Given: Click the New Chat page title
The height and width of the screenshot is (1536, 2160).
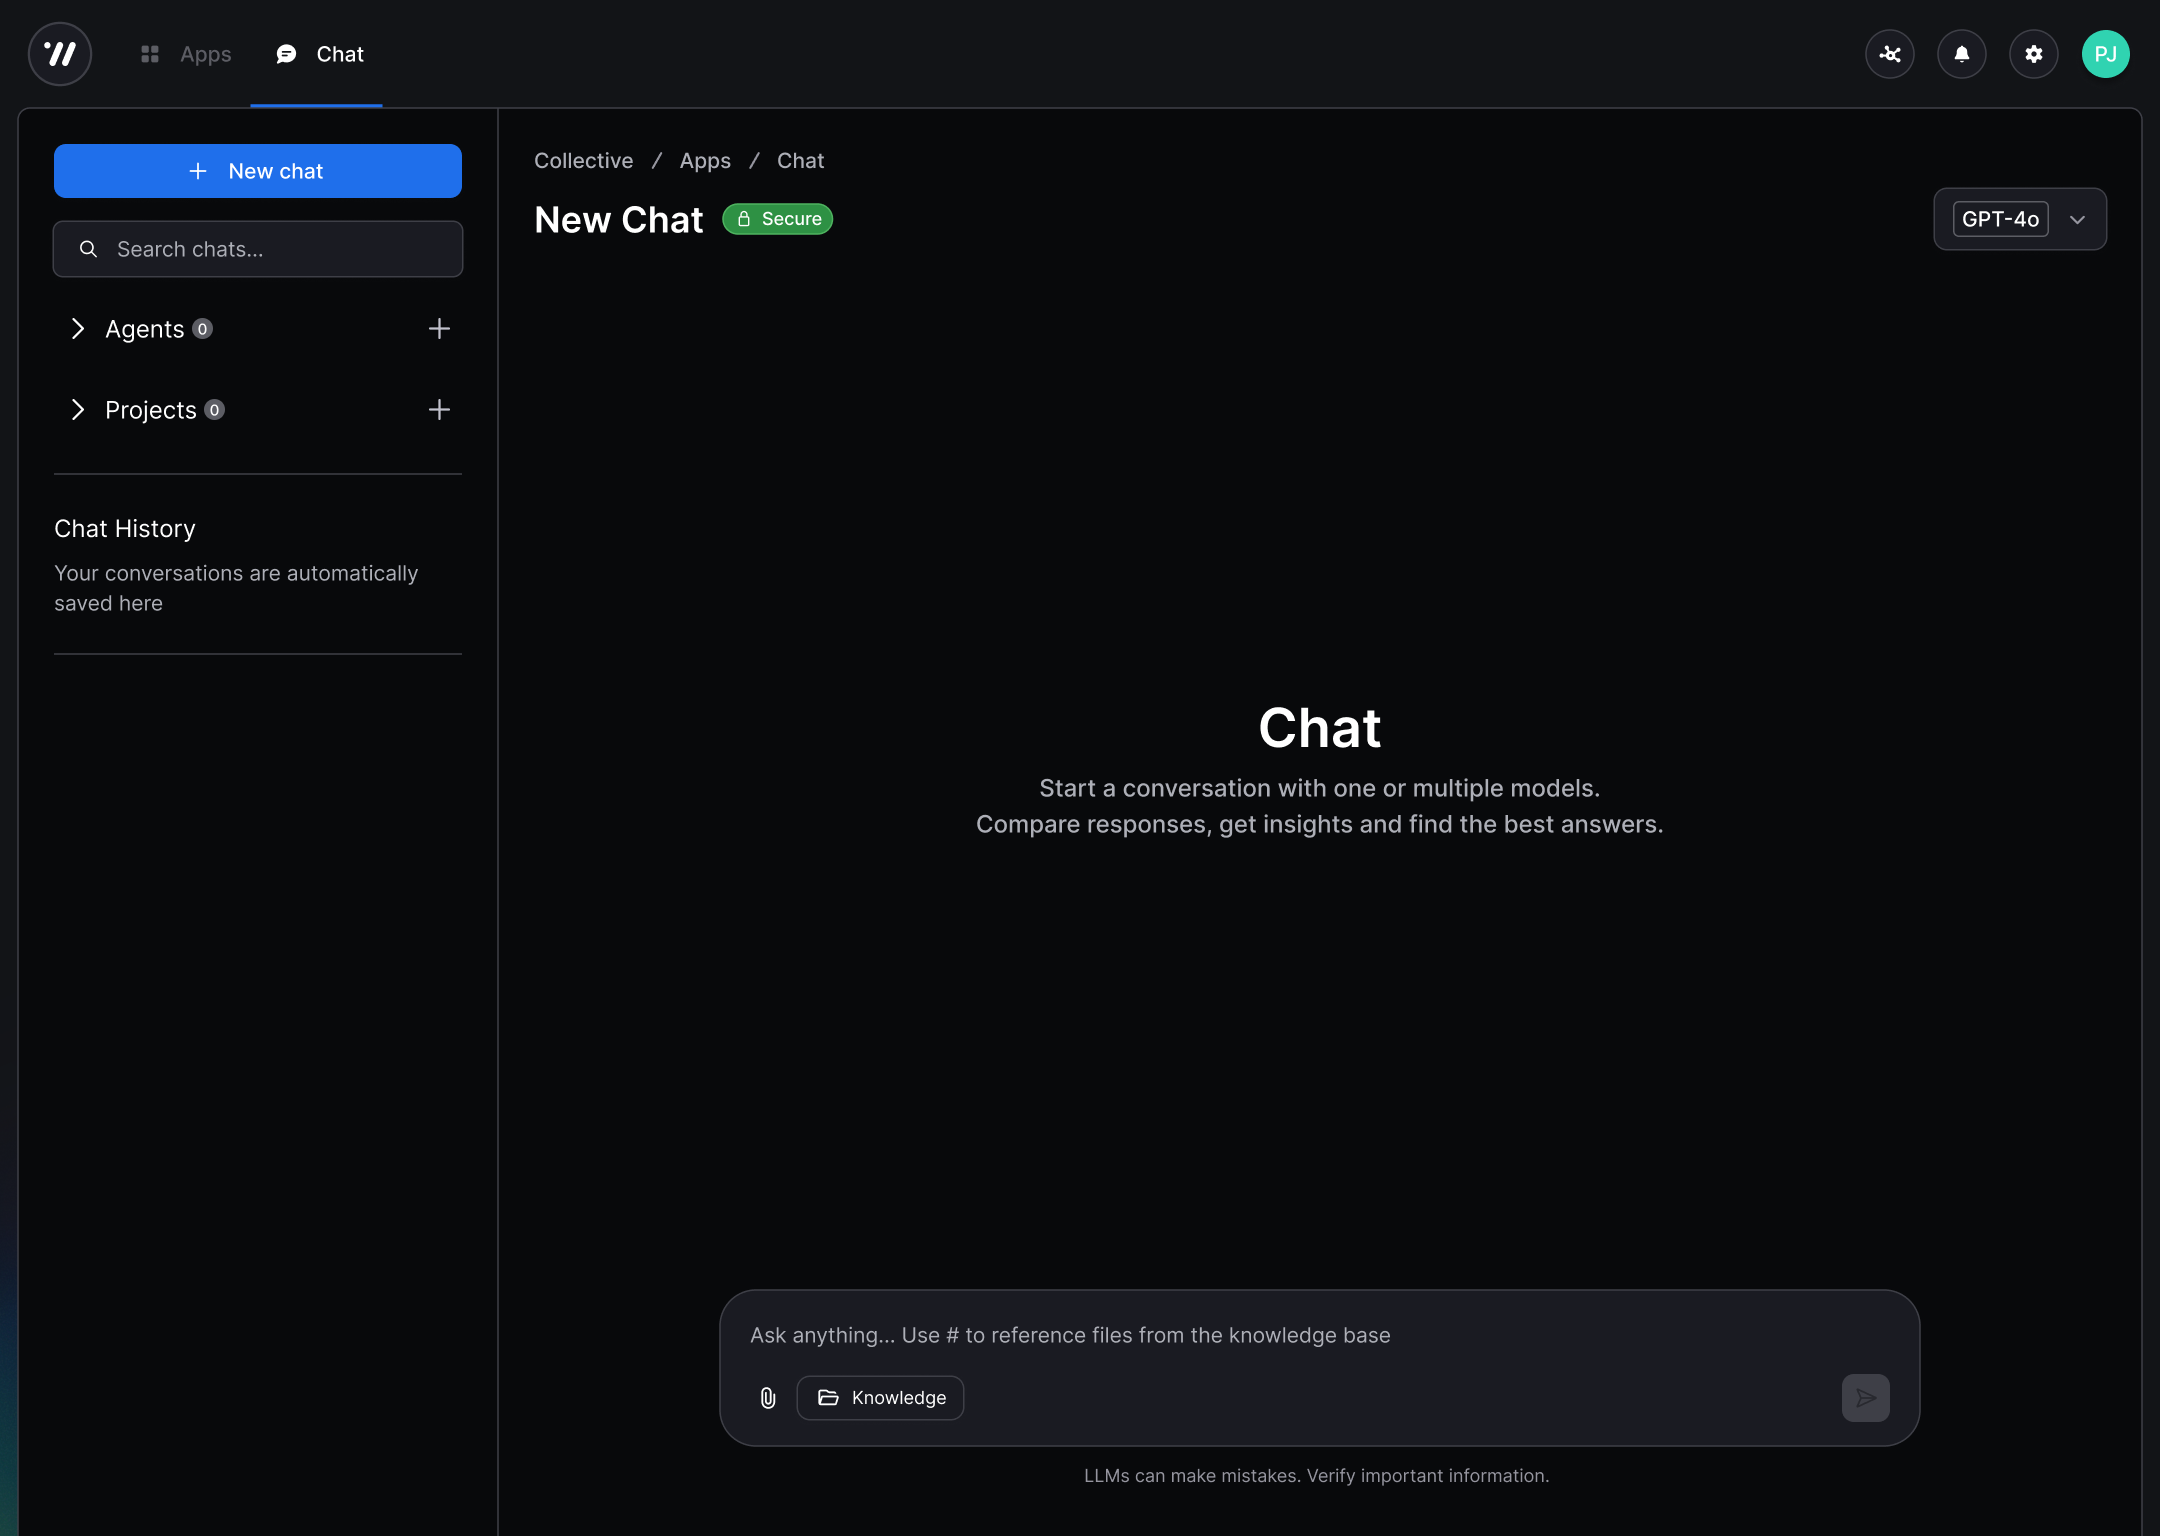Looking at the screenshot, I should point(619,220).
